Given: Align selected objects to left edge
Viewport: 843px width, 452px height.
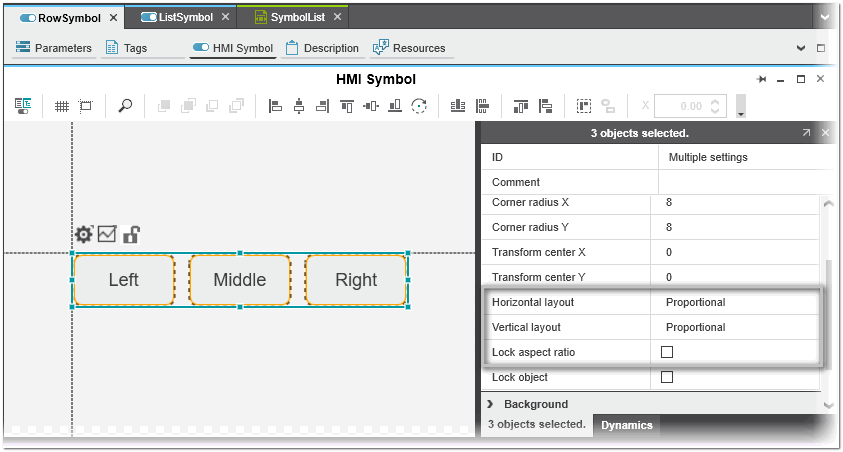Looking at the screenshot, I should 276,106.
